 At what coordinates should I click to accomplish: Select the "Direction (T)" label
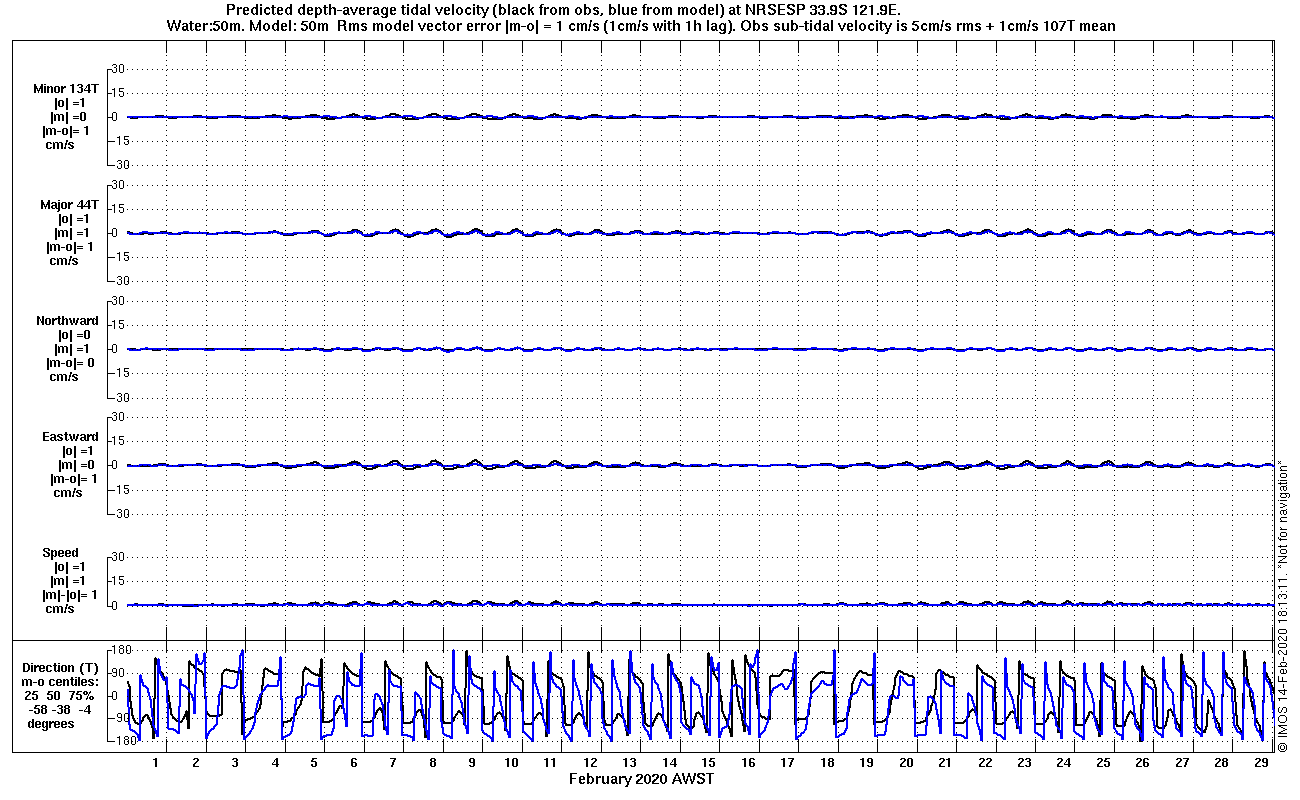point(62,668)
